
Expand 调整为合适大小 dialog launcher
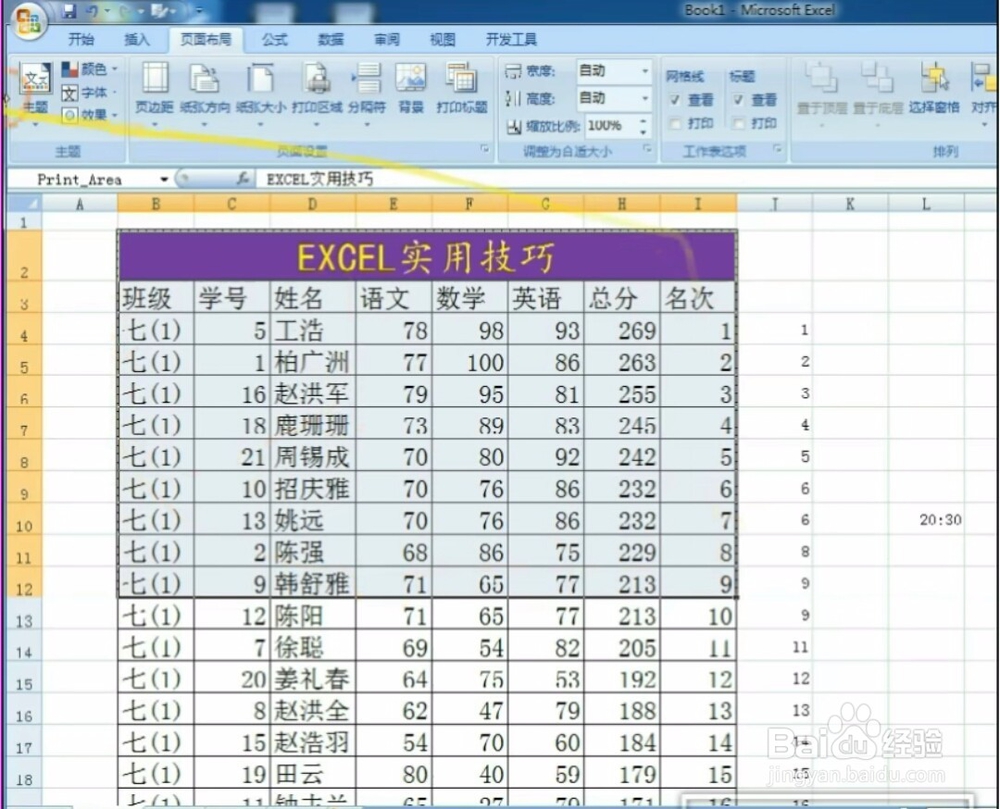[x=647, y=149]
